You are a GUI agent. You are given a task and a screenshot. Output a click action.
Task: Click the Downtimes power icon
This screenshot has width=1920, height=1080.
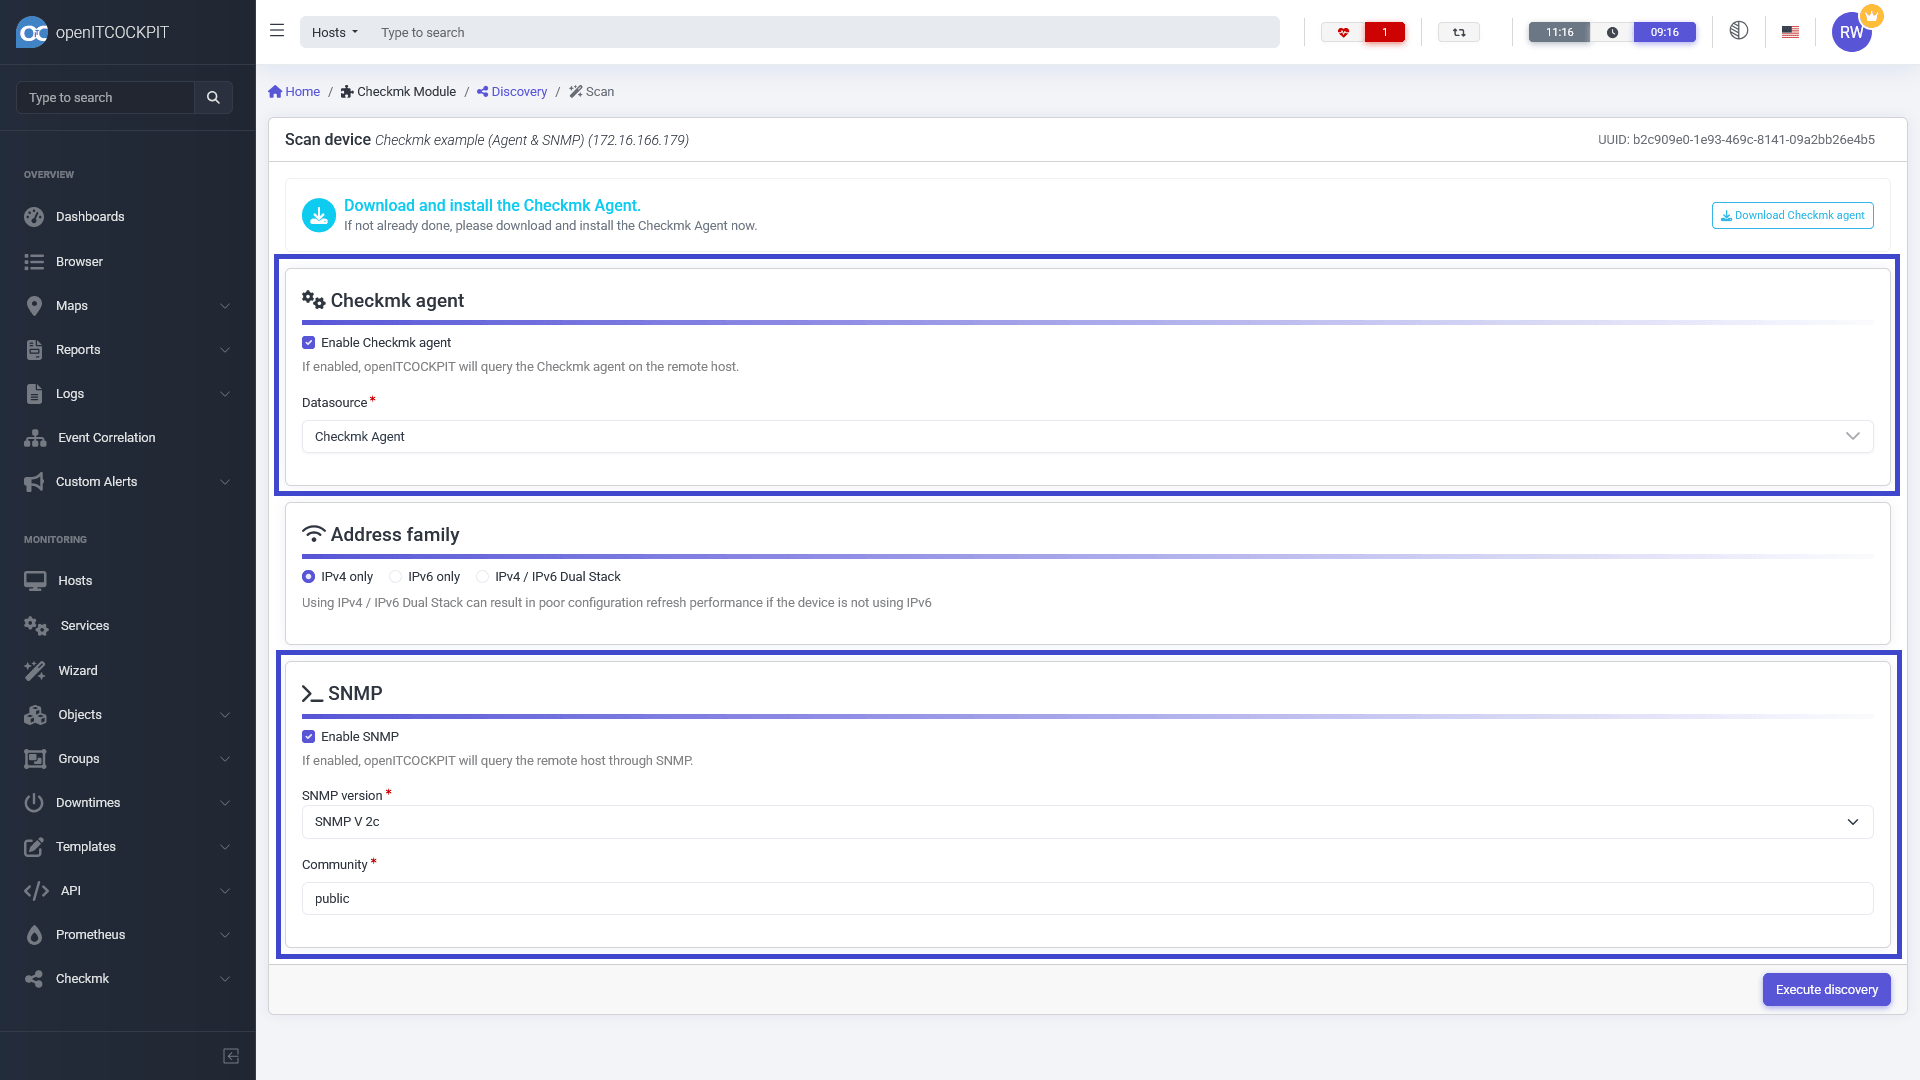(x=34, y=803)
